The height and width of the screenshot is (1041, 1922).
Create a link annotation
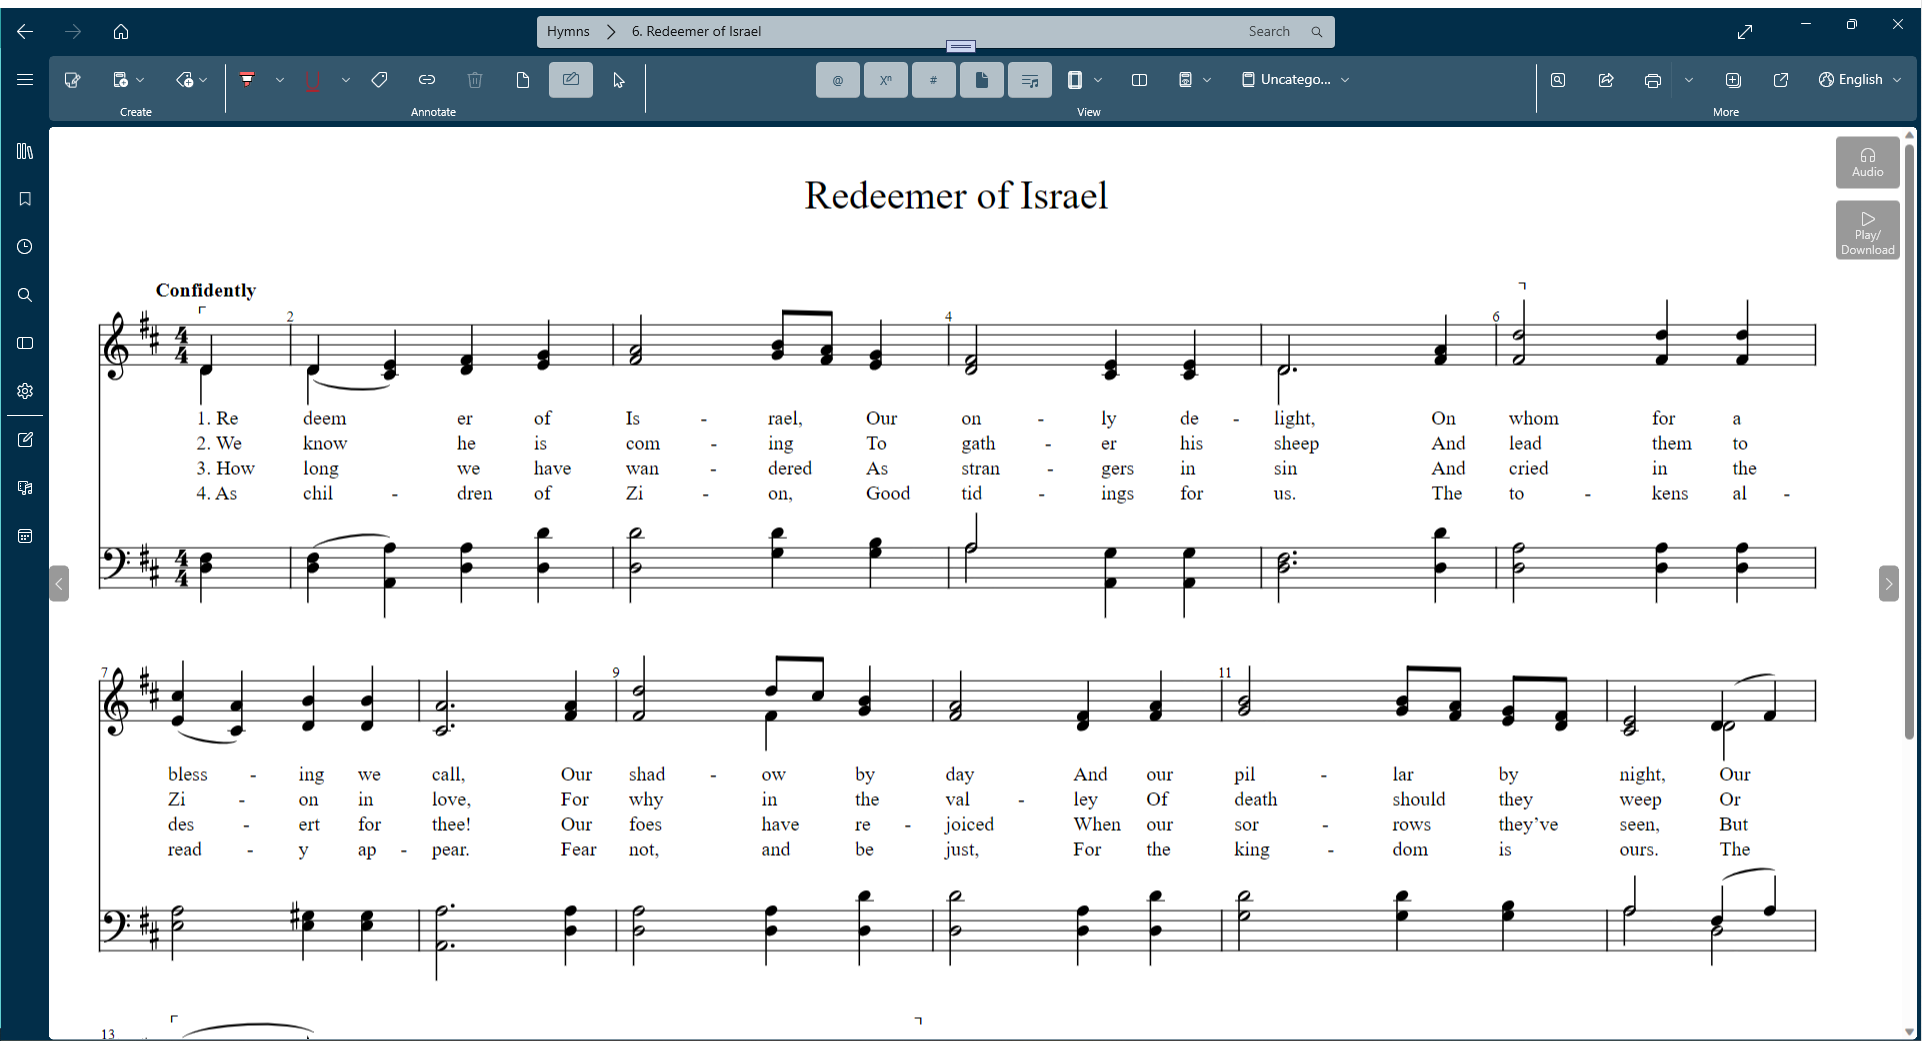(x=427, y=80)
